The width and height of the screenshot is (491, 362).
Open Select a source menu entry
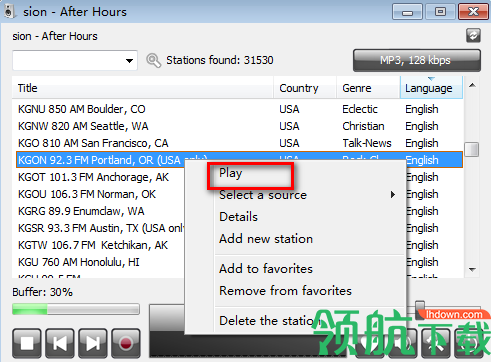(263, 195)
